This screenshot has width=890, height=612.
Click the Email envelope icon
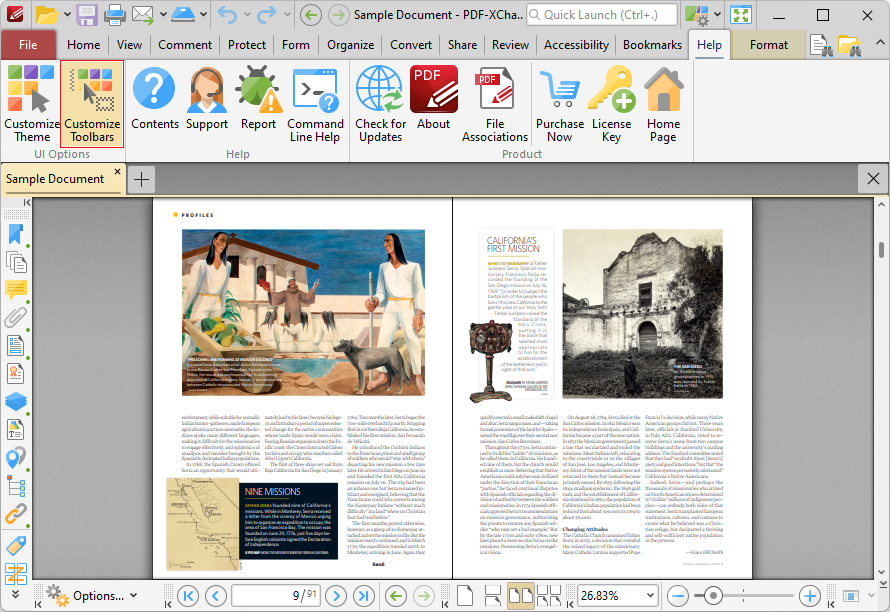pyautogui.click(x=143, y=15)
